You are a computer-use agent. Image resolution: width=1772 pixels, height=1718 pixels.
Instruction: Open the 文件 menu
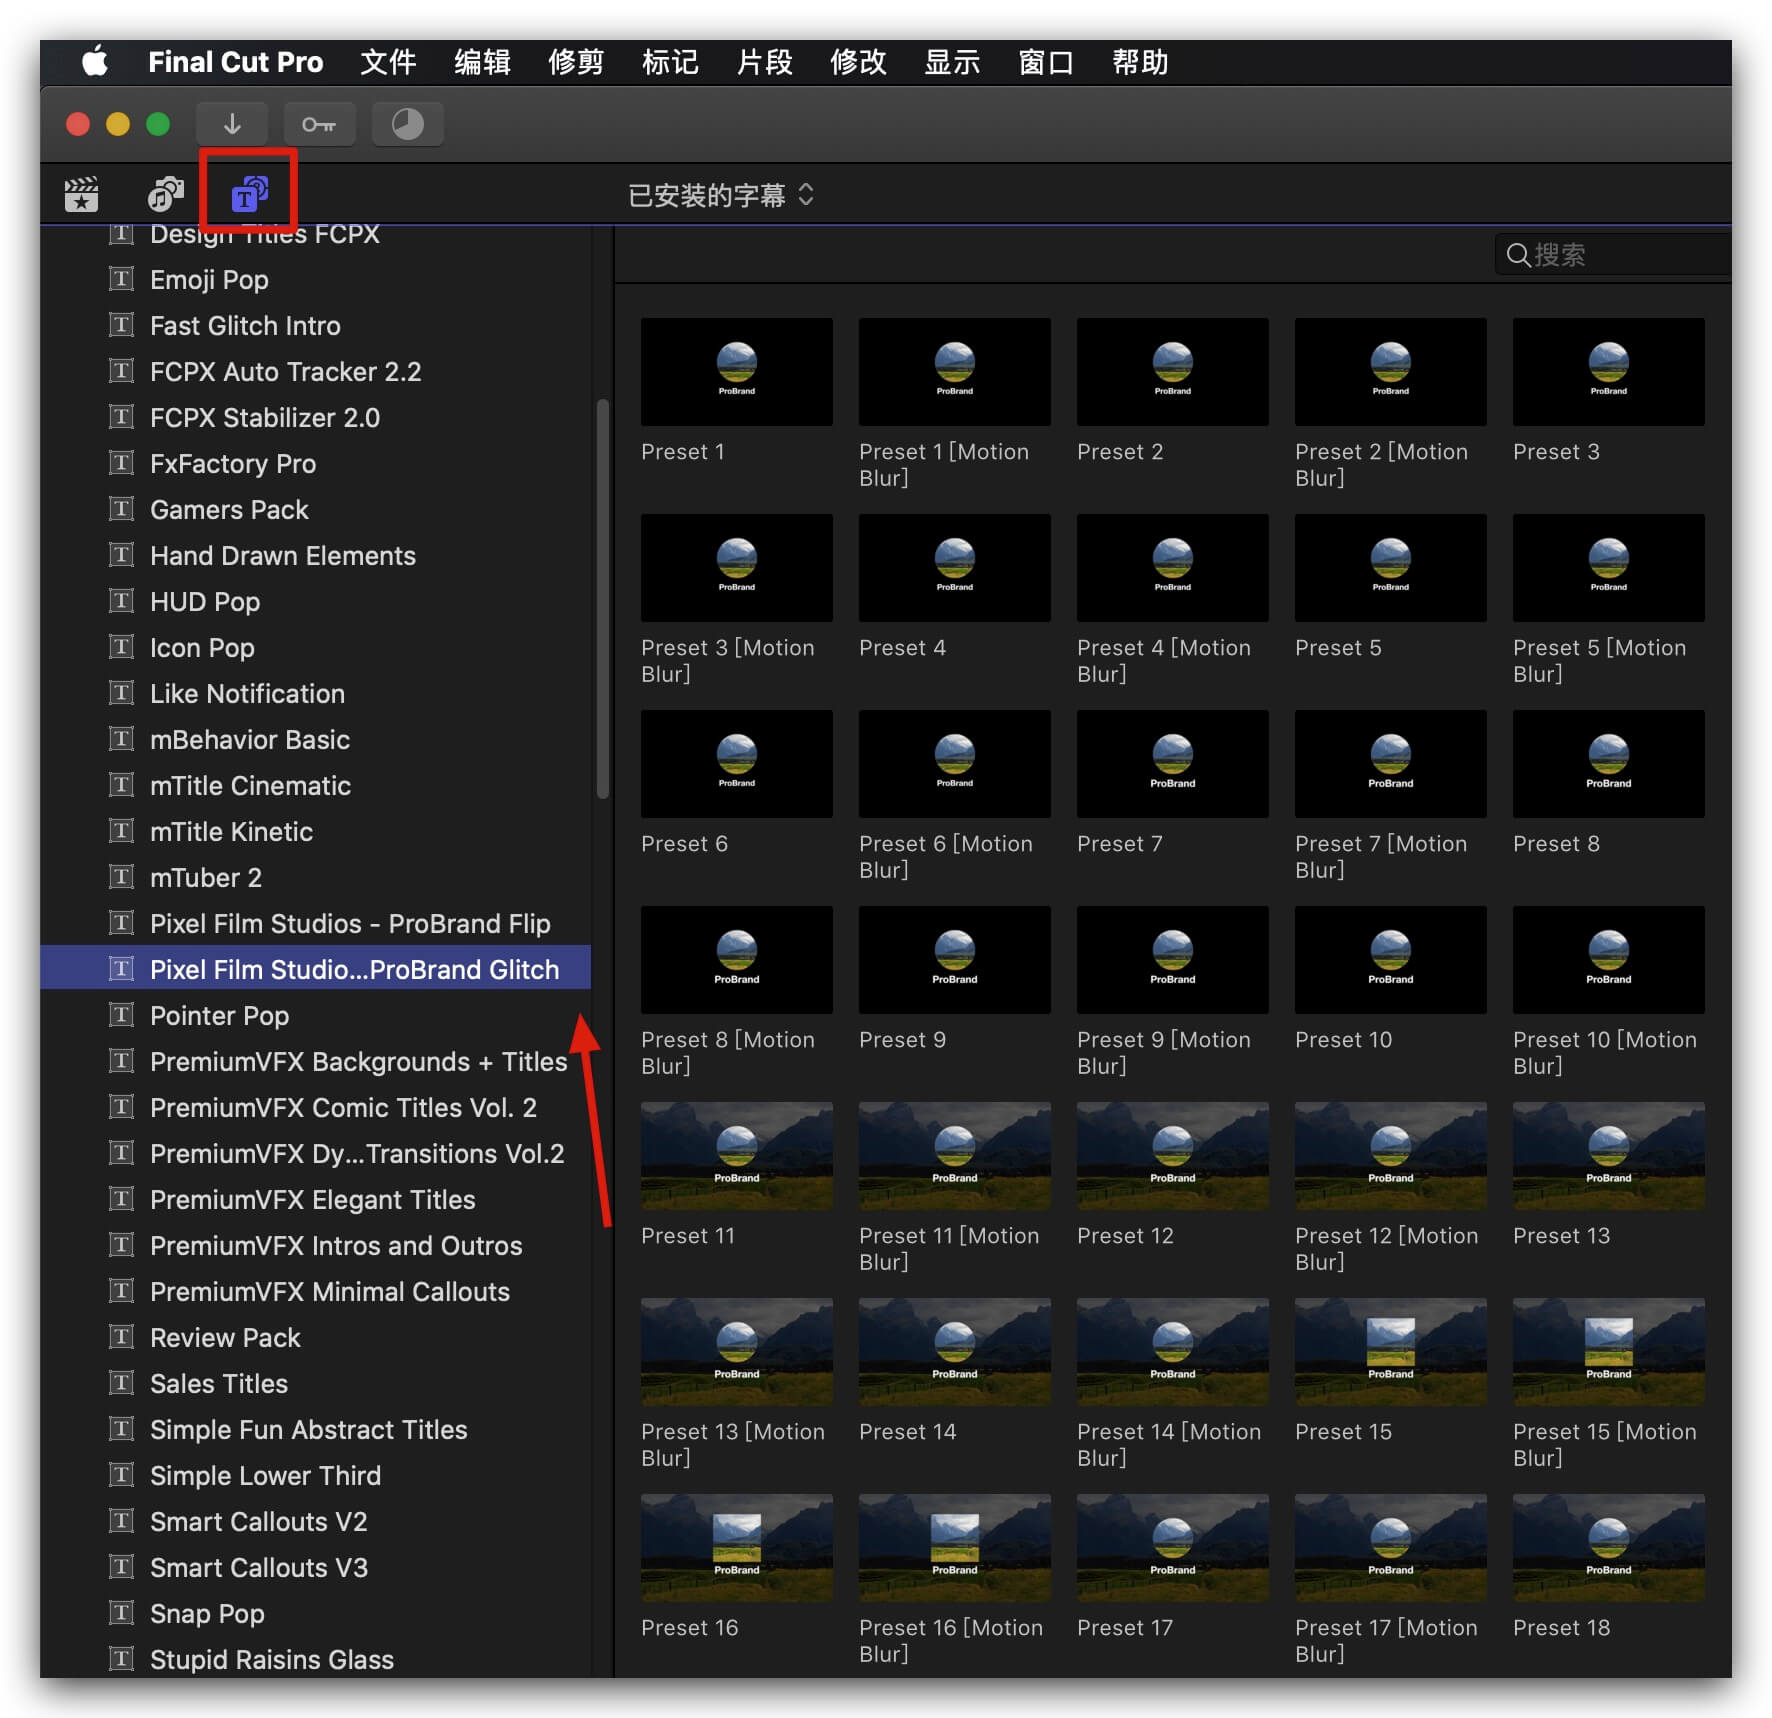(x=388, y=62)
